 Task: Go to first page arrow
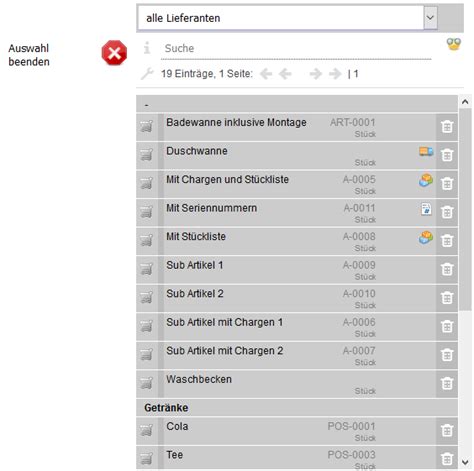click(x=266, y=74)
